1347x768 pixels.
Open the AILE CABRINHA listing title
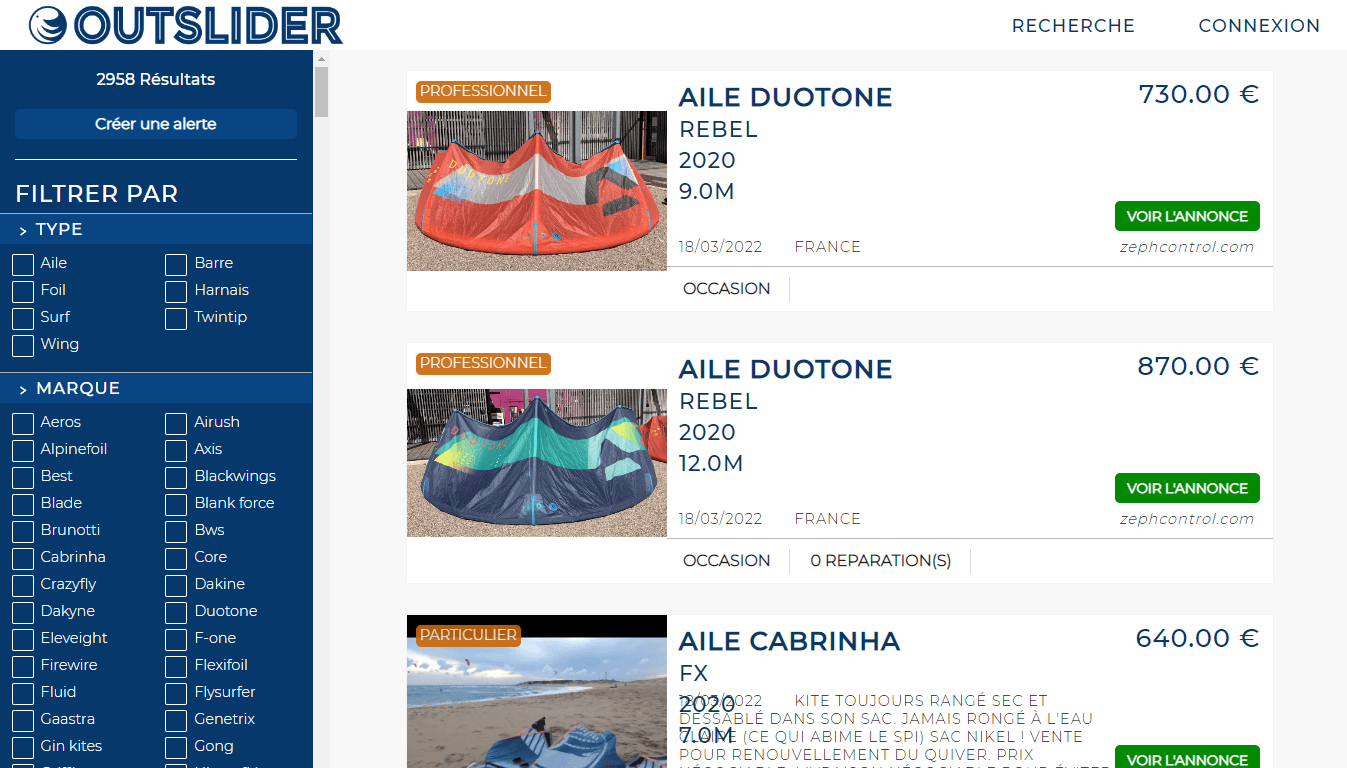tap(789, 641)
